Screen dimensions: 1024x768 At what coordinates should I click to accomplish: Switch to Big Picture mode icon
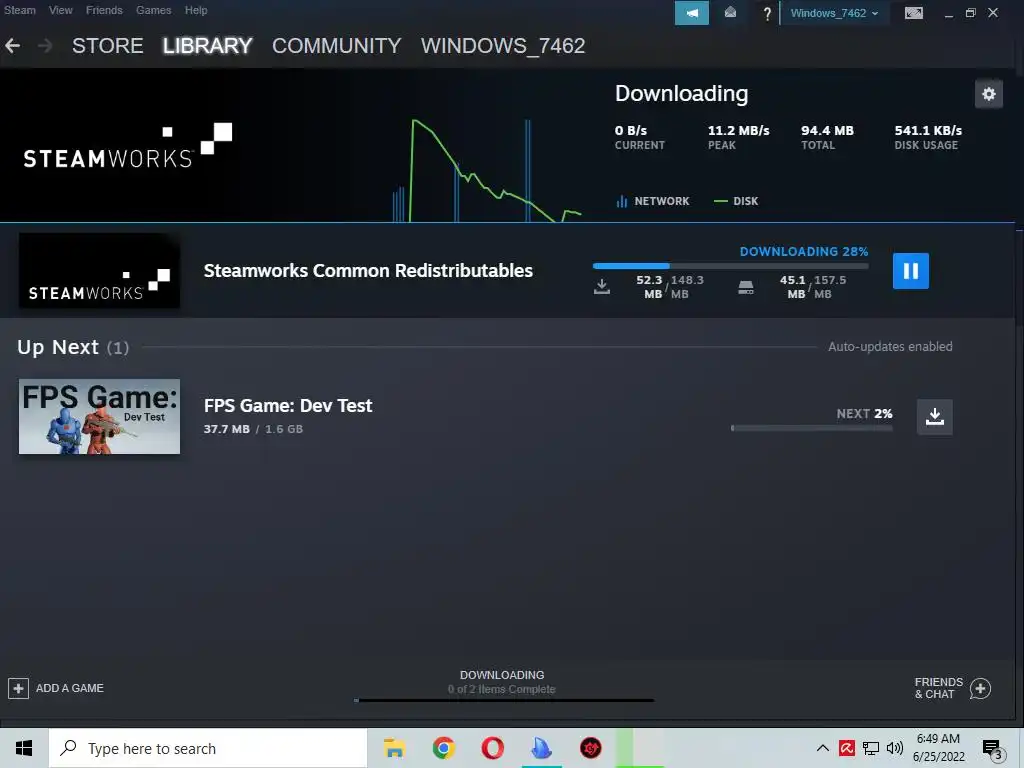pyautogui.click(x=914, y=13)
